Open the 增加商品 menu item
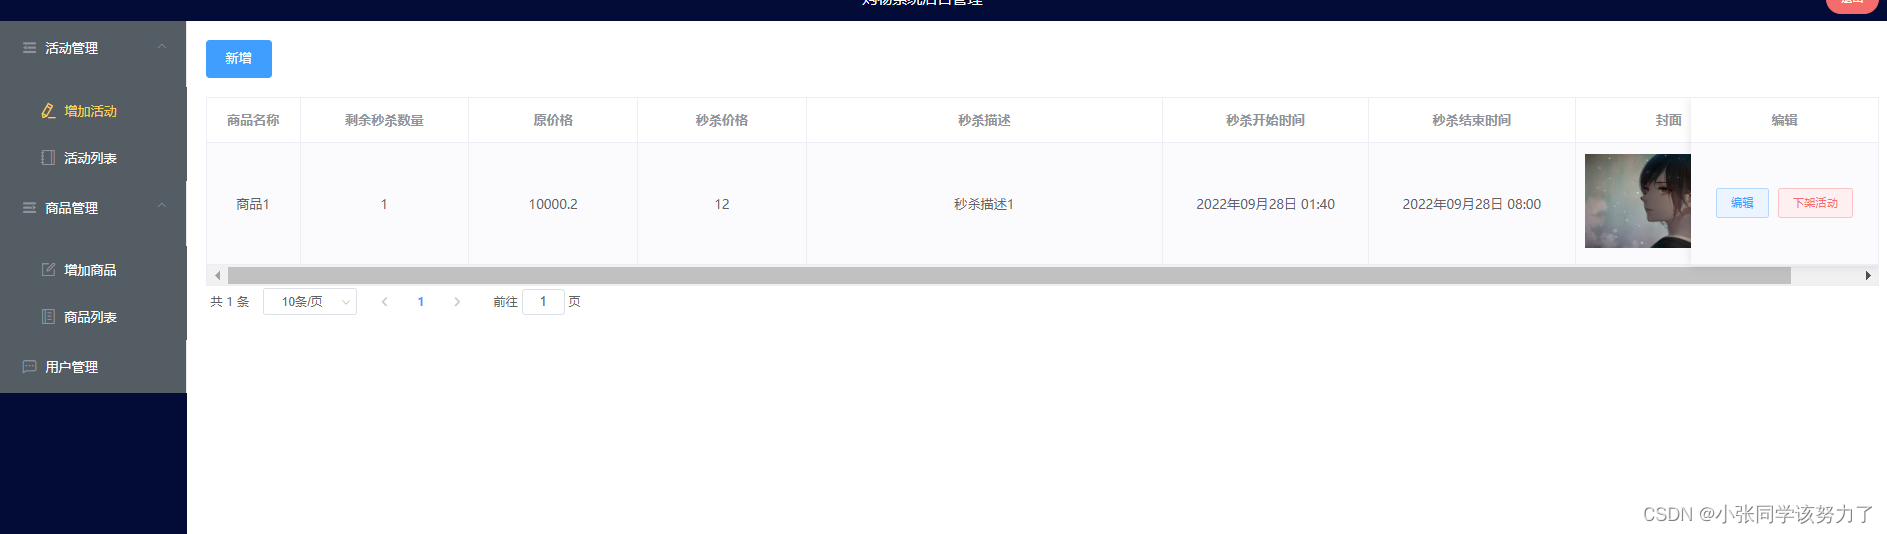Image resolution: width=1887 pixels, height=534 pixels. [93, 270]
